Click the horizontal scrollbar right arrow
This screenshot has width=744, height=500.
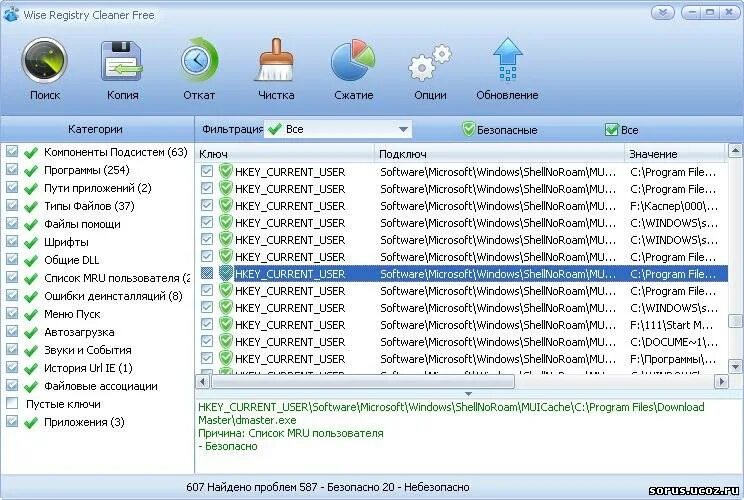tap(722, 381)
